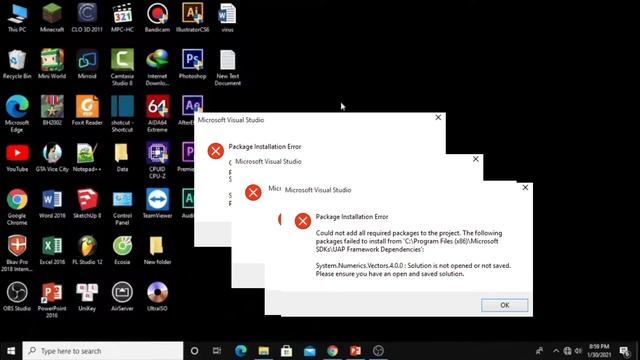This screenshot has width=640, height=360.
Task: Select the Ecosia desktop icon
Action: (122, 250)
